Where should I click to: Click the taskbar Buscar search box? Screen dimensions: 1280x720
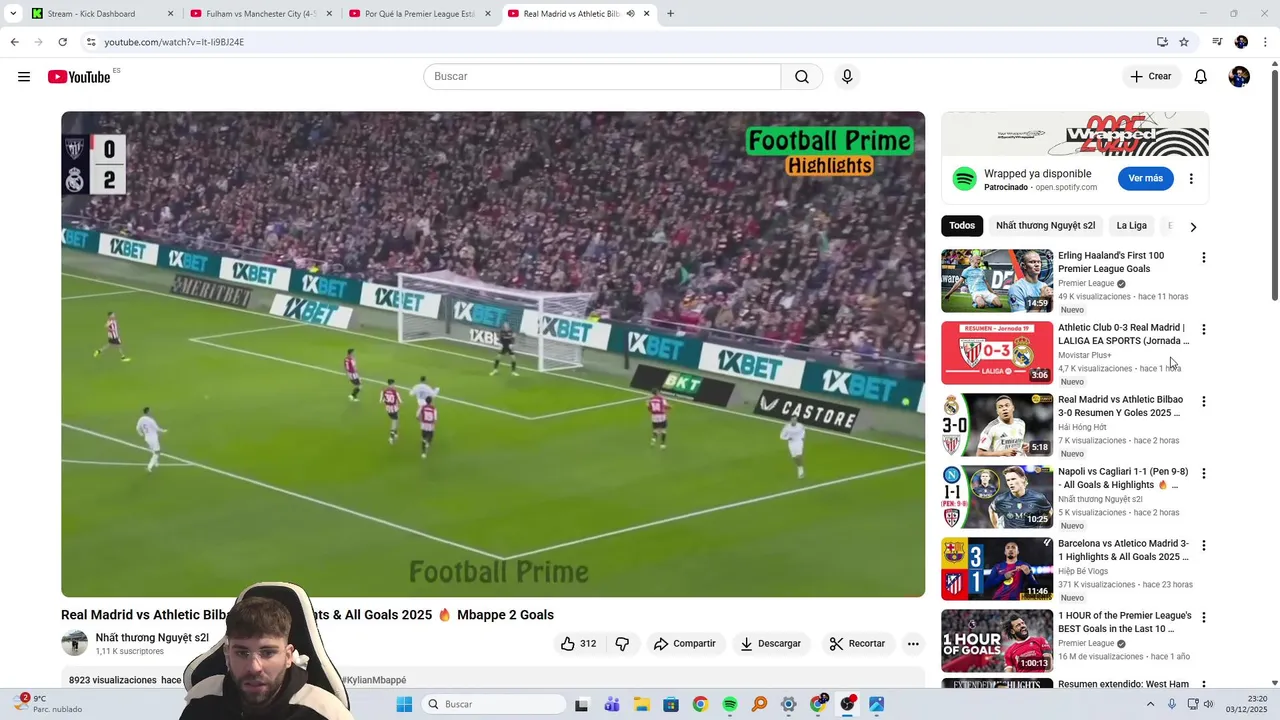coord(493,705)
